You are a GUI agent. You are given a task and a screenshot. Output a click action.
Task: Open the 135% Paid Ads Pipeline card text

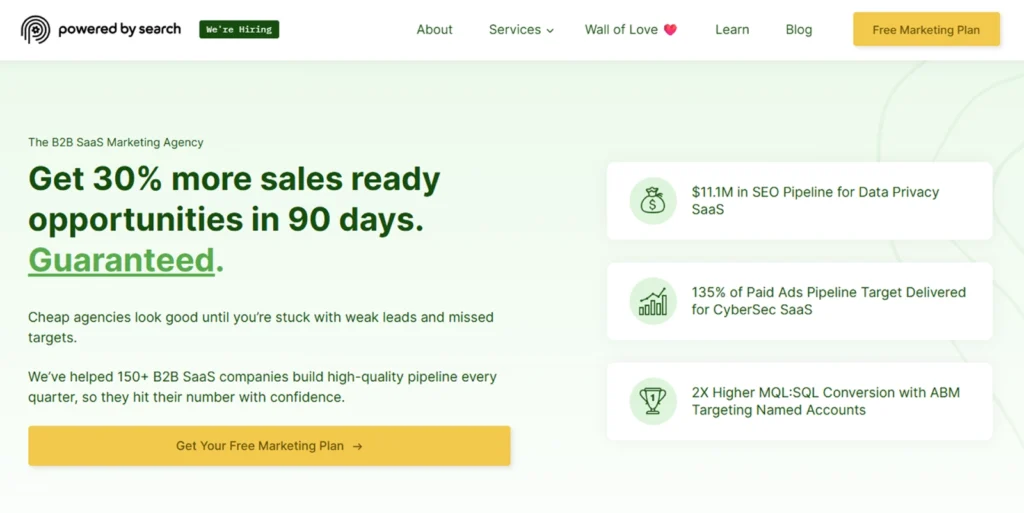(828, 301)
